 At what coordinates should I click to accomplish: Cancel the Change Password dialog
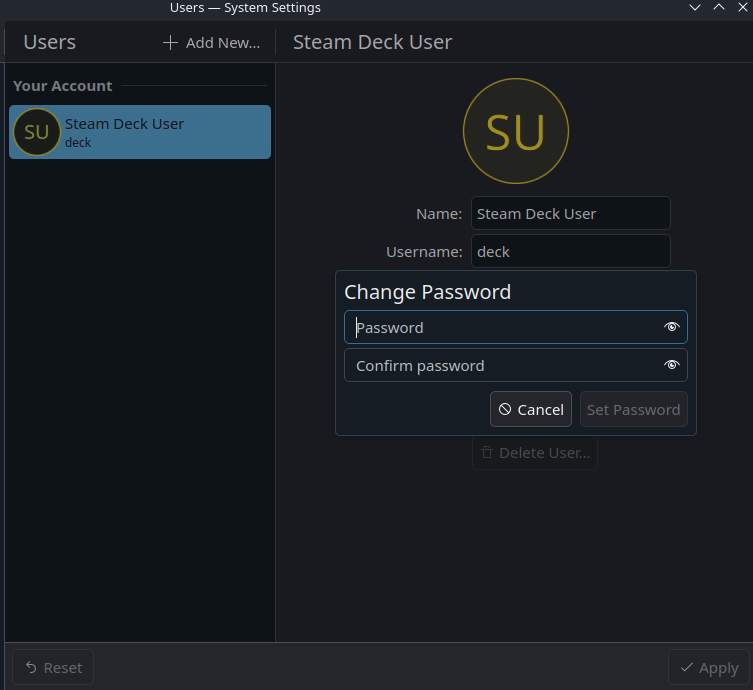[x=531, y=409]
